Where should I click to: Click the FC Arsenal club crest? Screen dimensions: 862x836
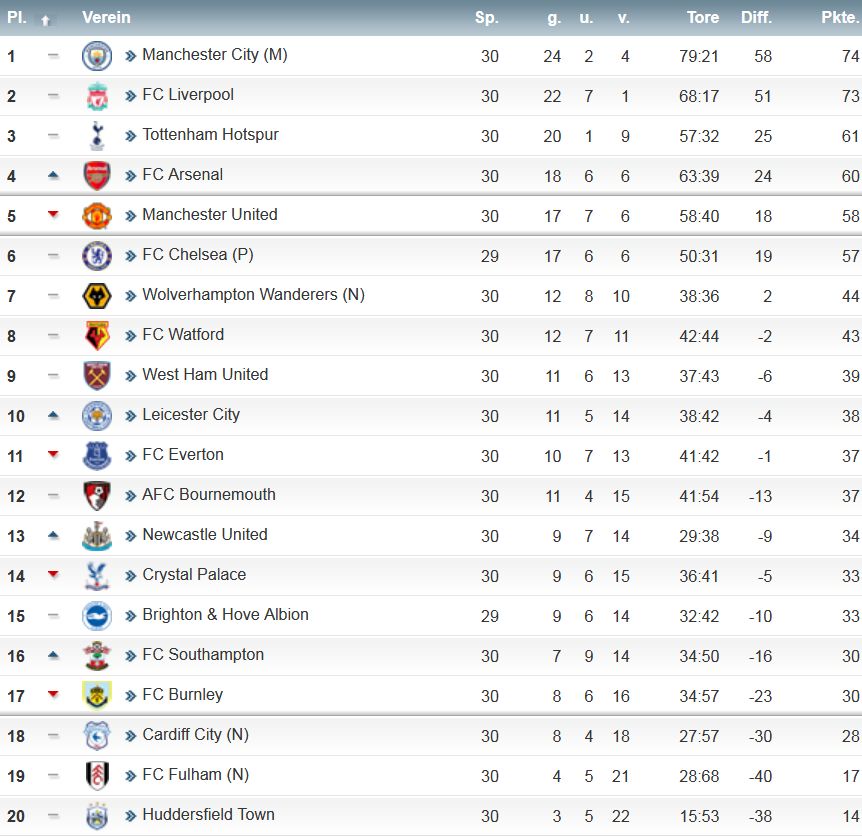click(97, 176)
